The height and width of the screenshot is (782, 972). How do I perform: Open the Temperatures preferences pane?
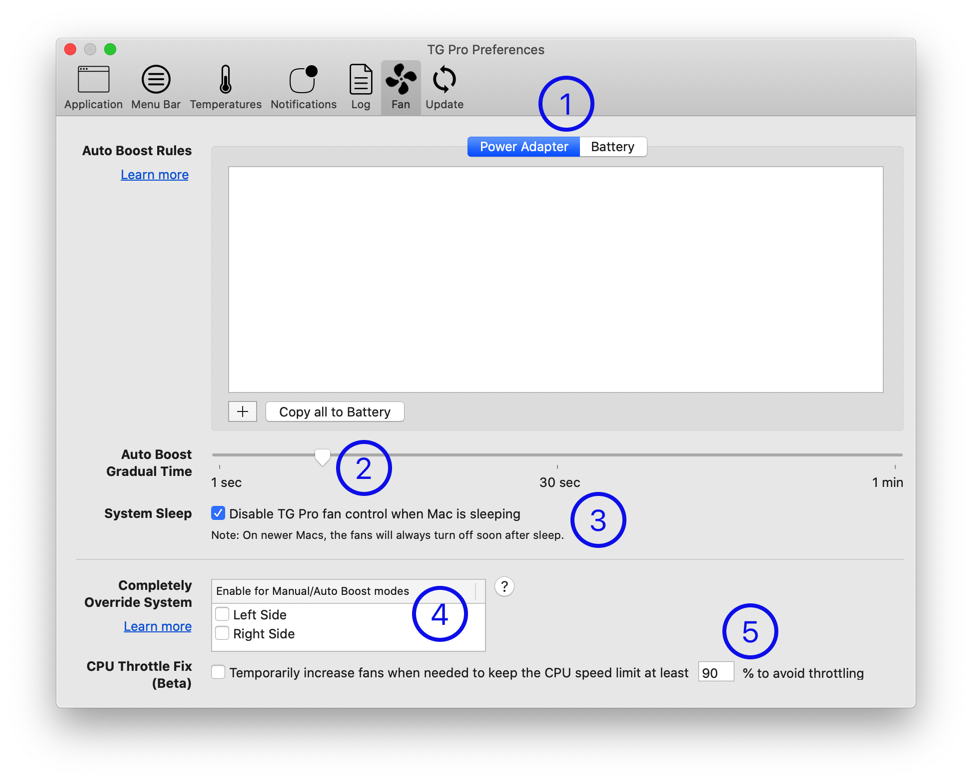tap(226, 88)
